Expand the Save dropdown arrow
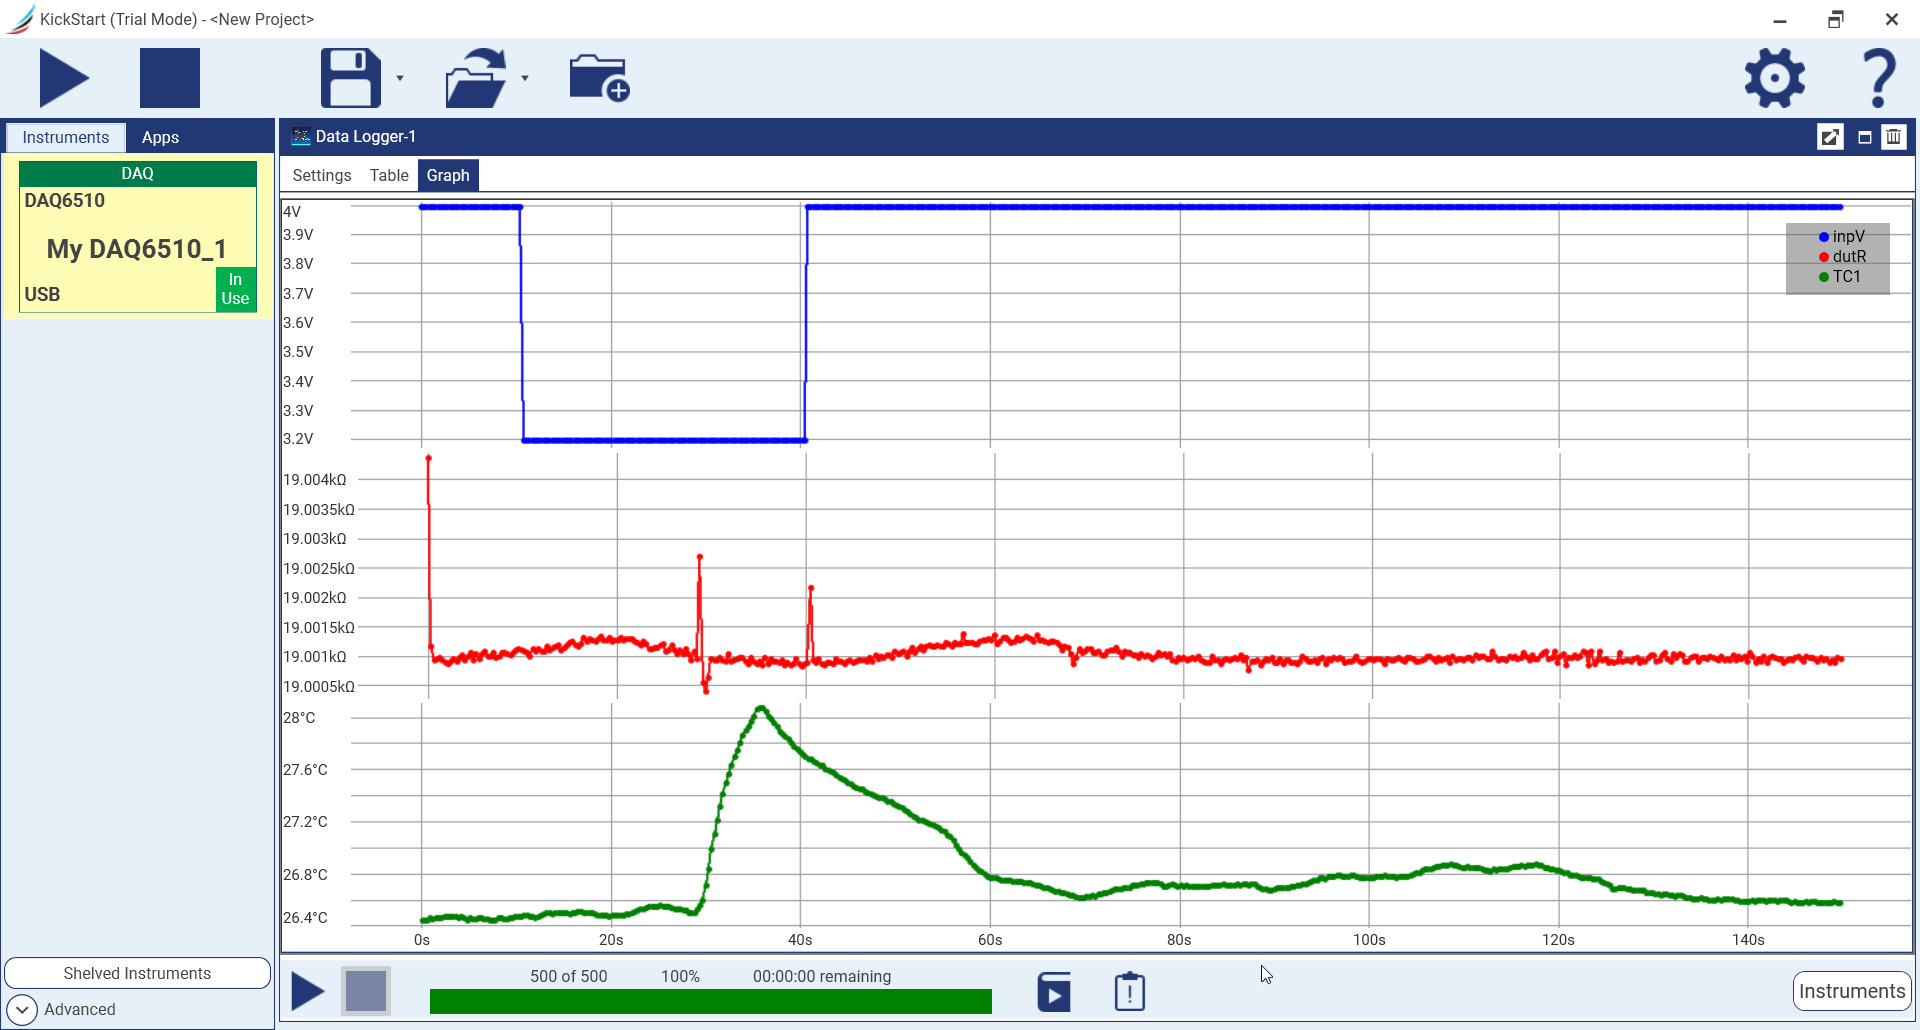This screenshot has width=1920, height=1030. [400, 78]
